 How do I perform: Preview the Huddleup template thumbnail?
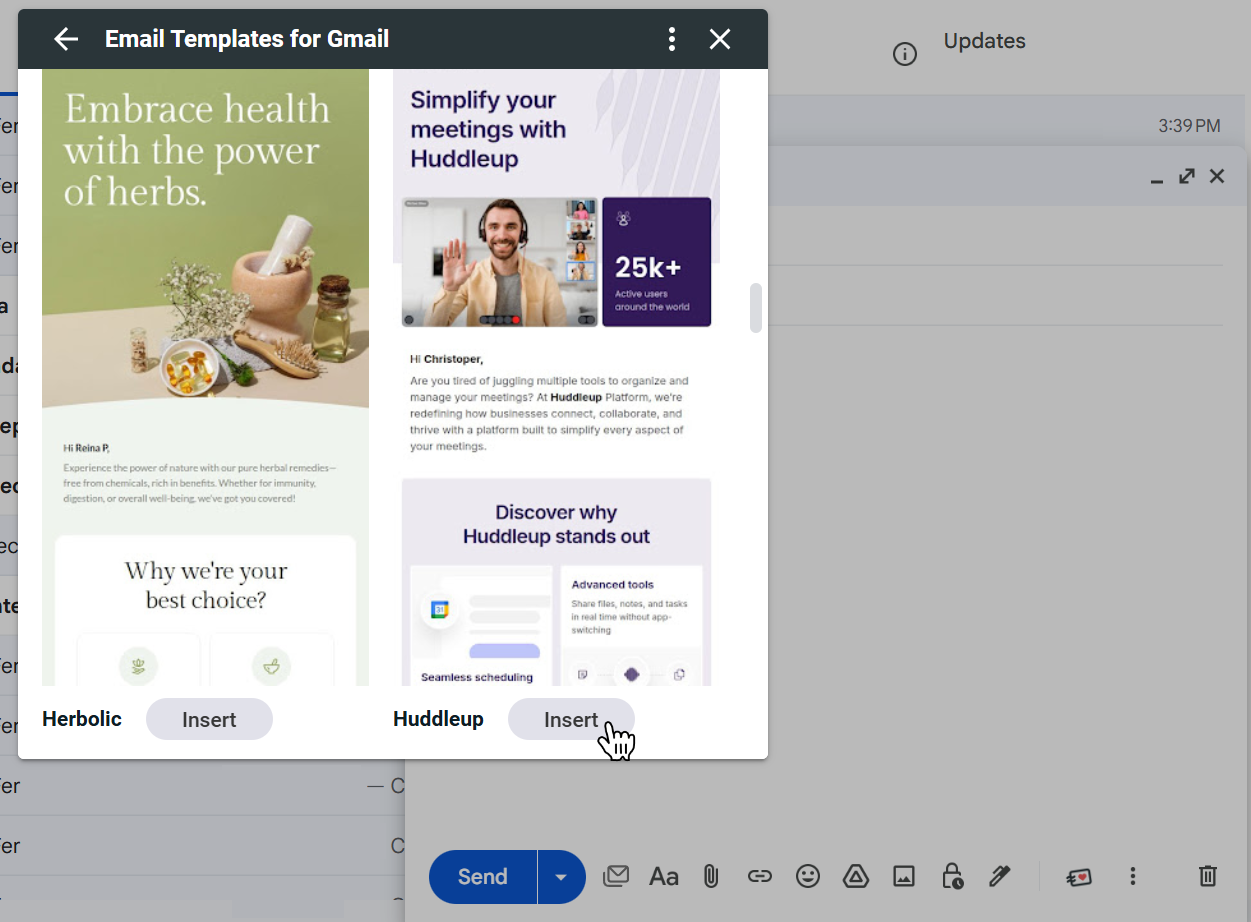pos(556,377)
